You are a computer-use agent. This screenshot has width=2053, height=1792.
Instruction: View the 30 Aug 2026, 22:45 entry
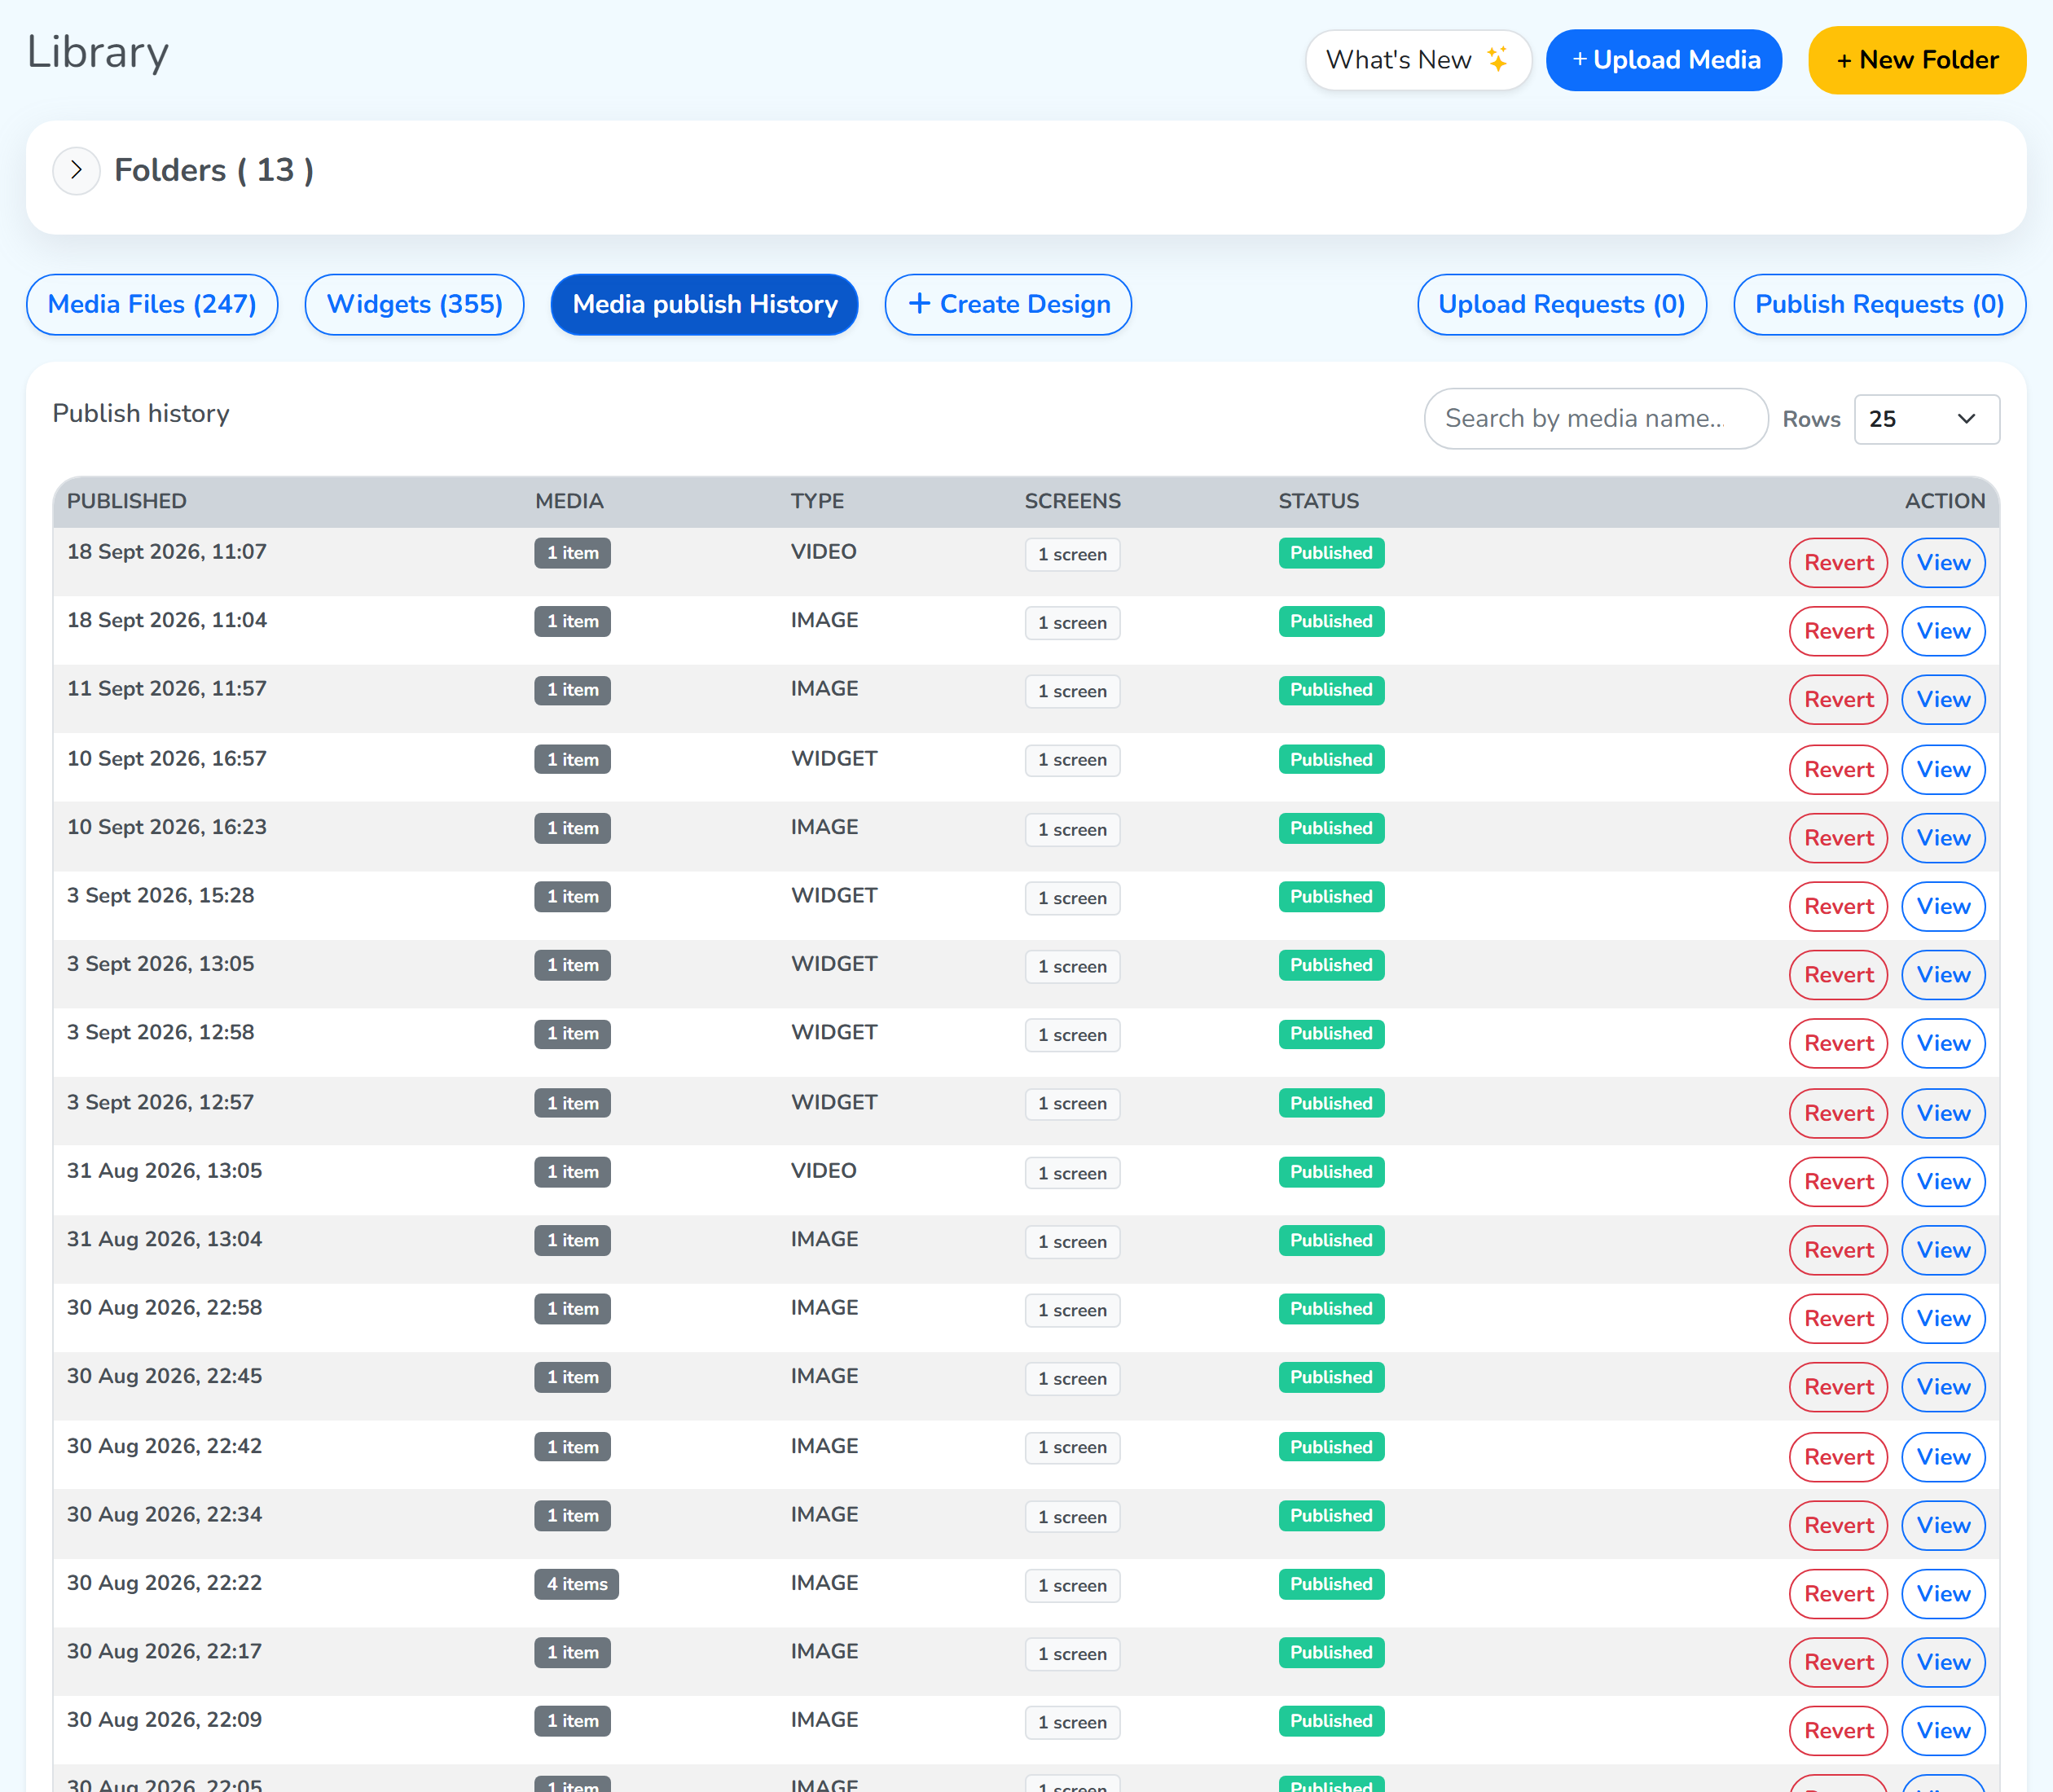pos(1943,1387)
